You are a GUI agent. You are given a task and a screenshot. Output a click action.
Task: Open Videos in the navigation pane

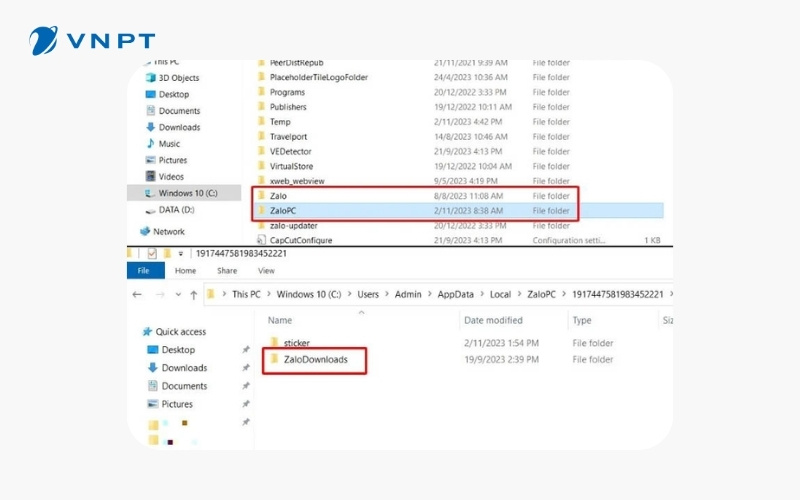171,177
